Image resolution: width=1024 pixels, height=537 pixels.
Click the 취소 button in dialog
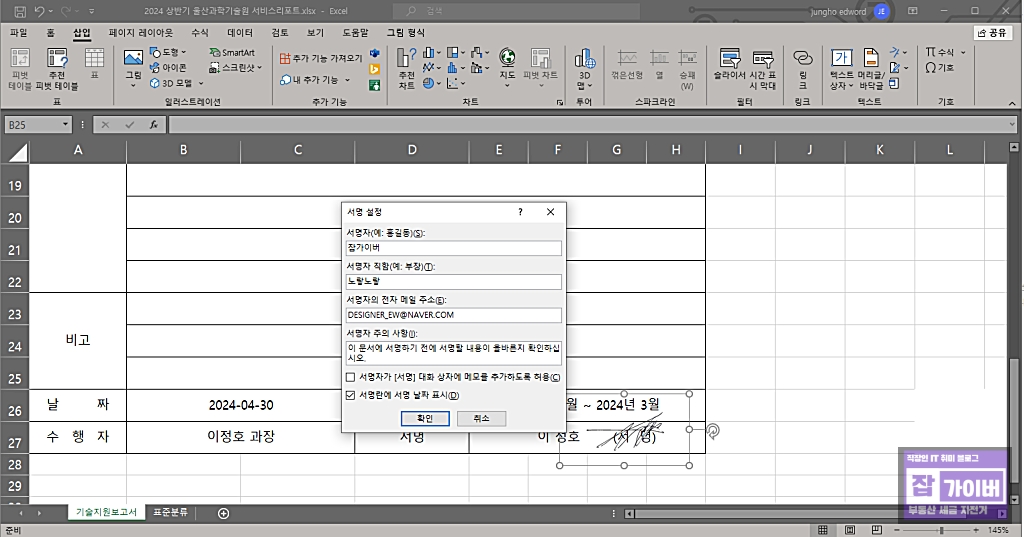pyautogui.click(x=481, y=418)
